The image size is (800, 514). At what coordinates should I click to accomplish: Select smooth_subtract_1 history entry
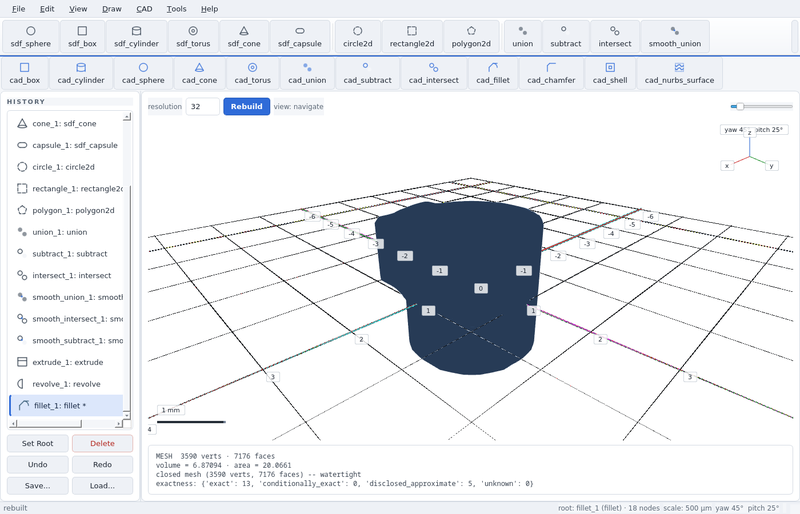[x=66, y=340]
